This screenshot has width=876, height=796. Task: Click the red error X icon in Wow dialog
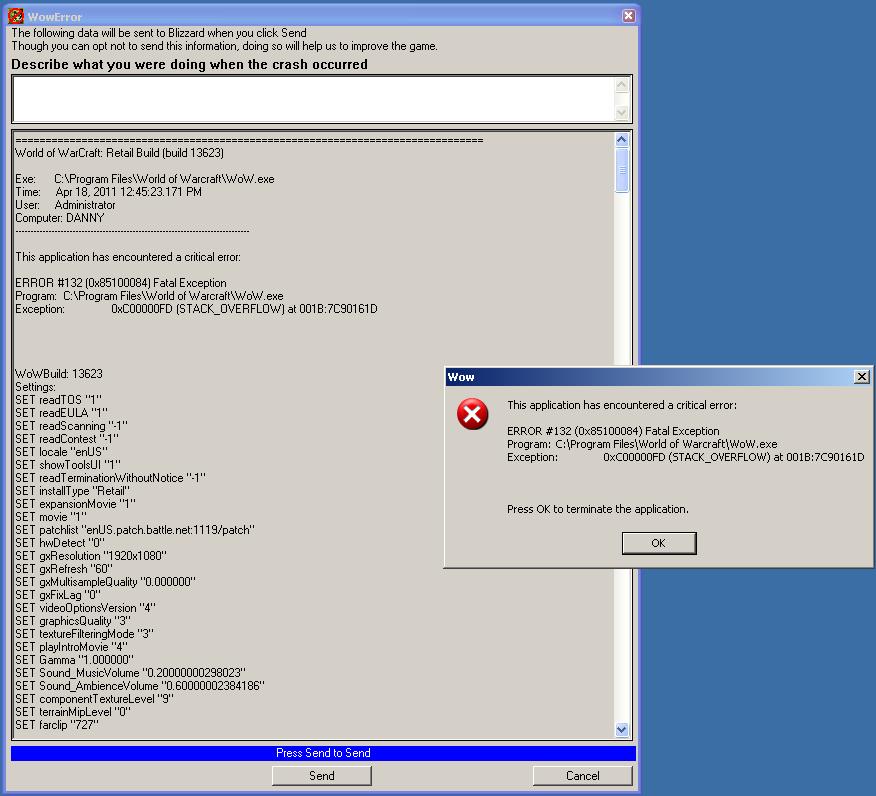472,414
